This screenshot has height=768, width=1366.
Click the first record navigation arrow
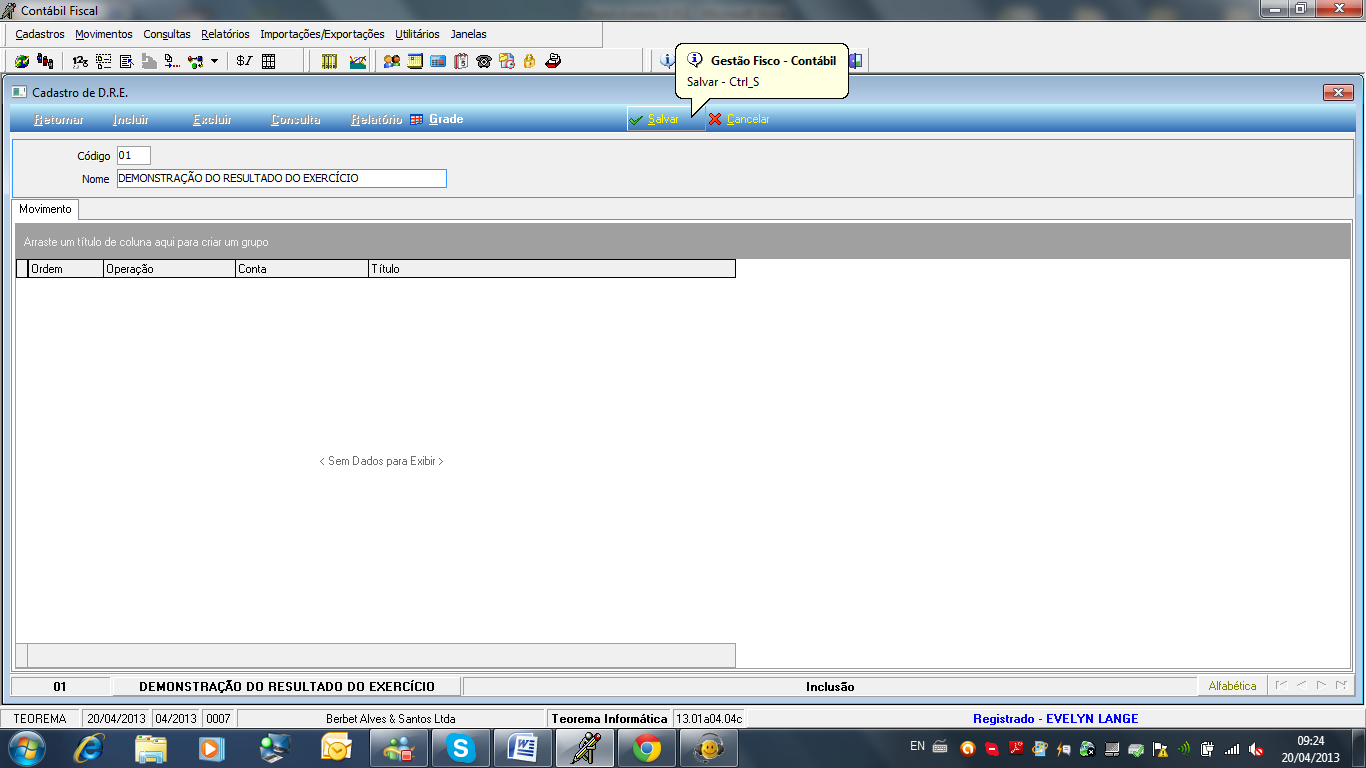tap(1281, 685)
